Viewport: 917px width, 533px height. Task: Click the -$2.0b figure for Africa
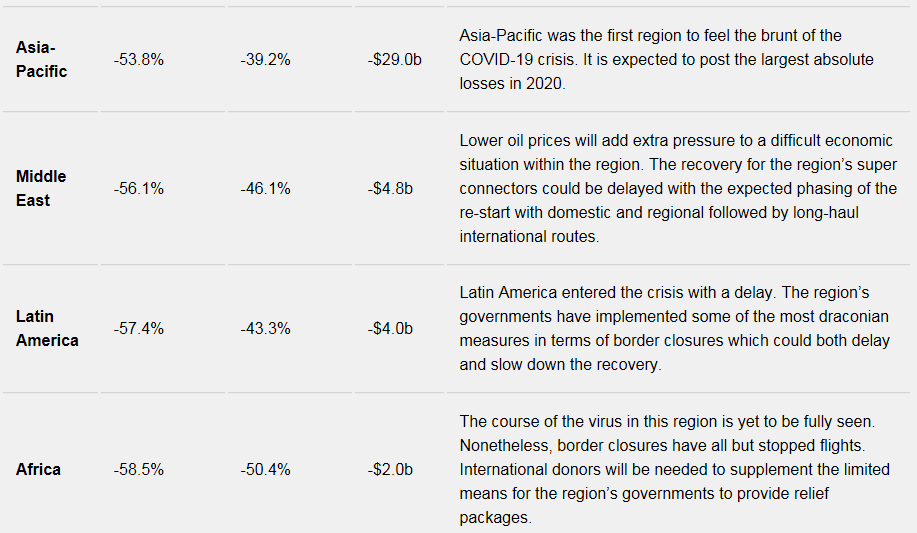[390, 469]
